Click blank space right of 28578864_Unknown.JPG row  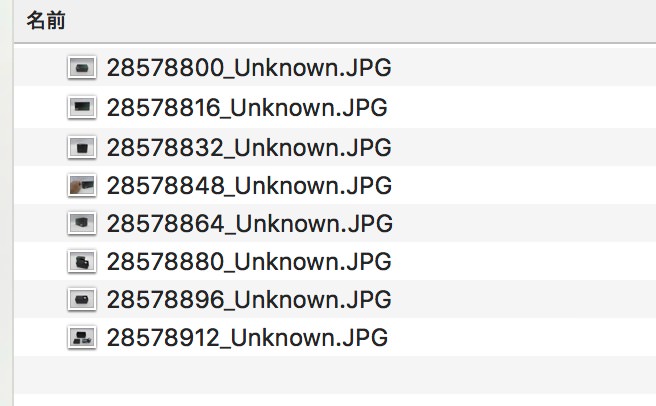tap(523, 223)
